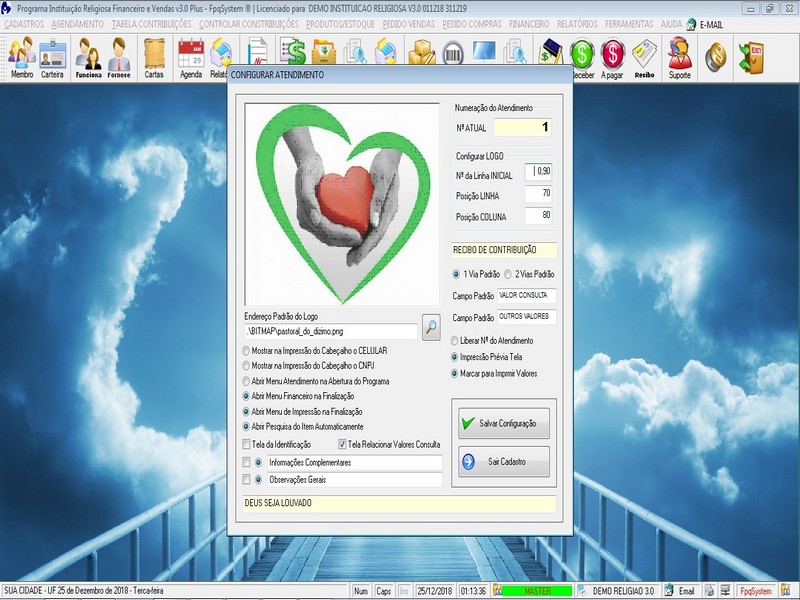
Task: Click the Nº ATUAL numbering field
Action: 522,127
